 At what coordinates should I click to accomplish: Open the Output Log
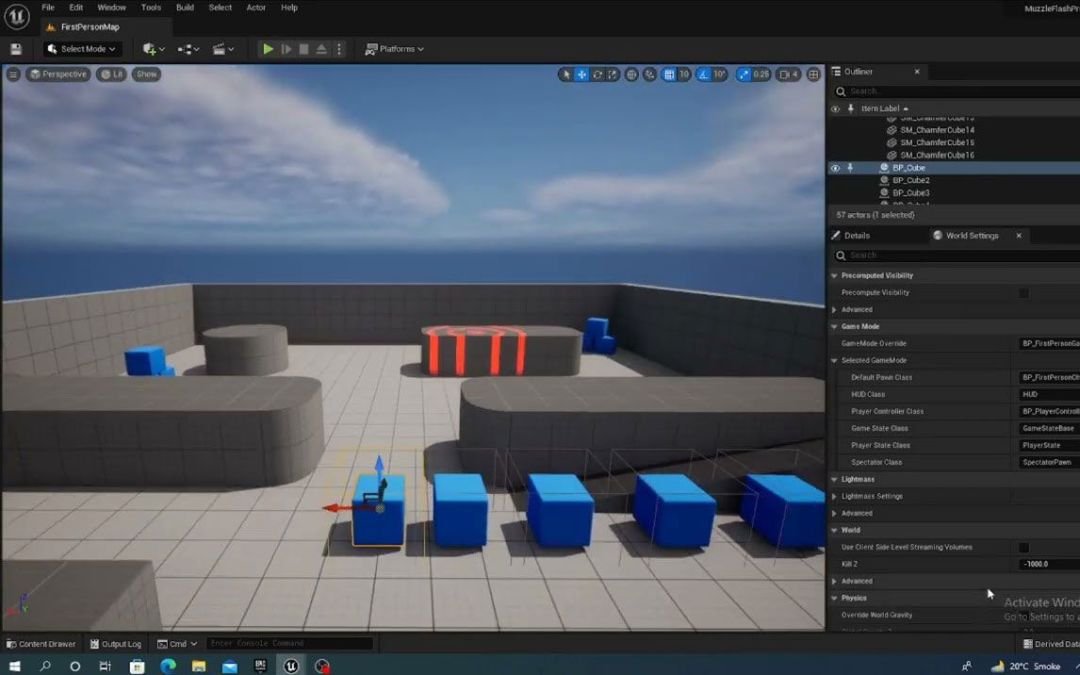[115, 644]
